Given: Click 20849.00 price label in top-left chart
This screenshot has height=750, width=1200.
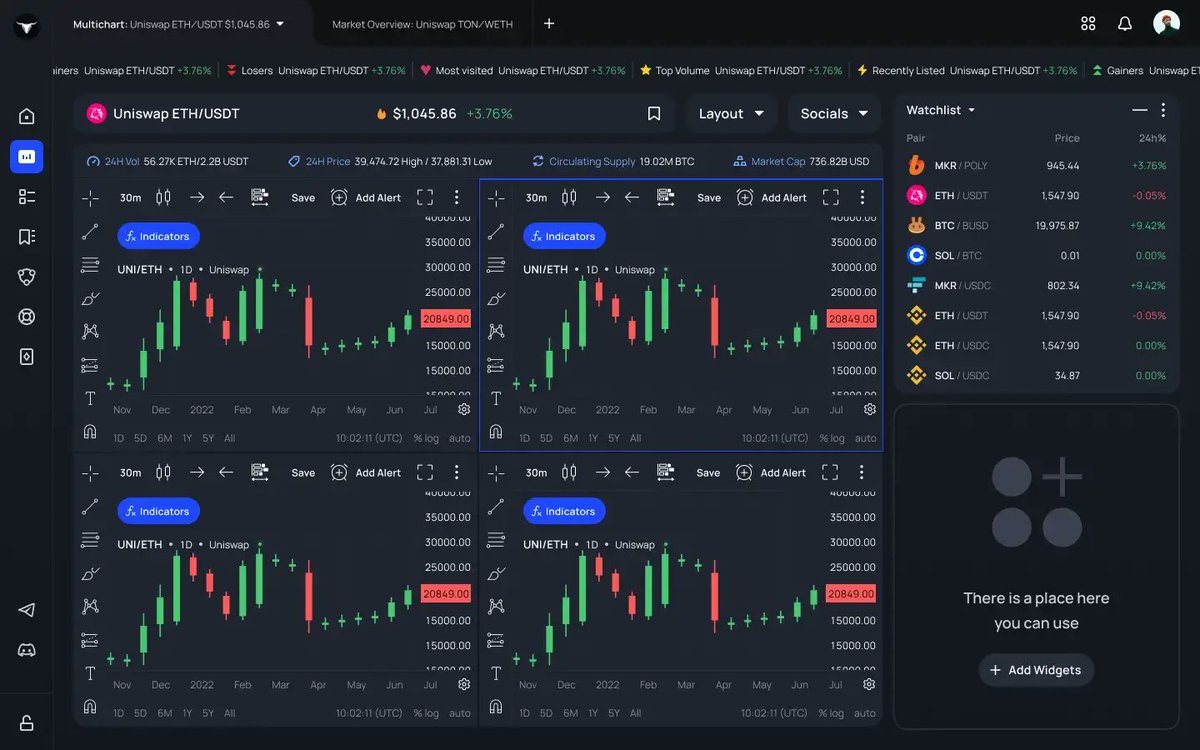Looking at the screenshot, I should tap(446, 318).
